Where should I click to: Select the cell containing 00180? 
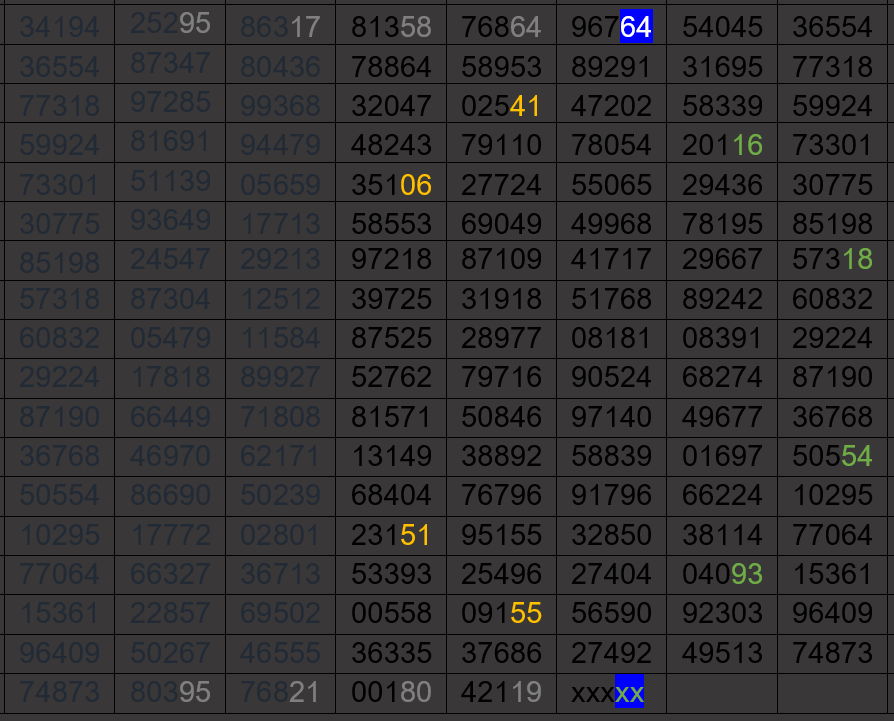391,693
